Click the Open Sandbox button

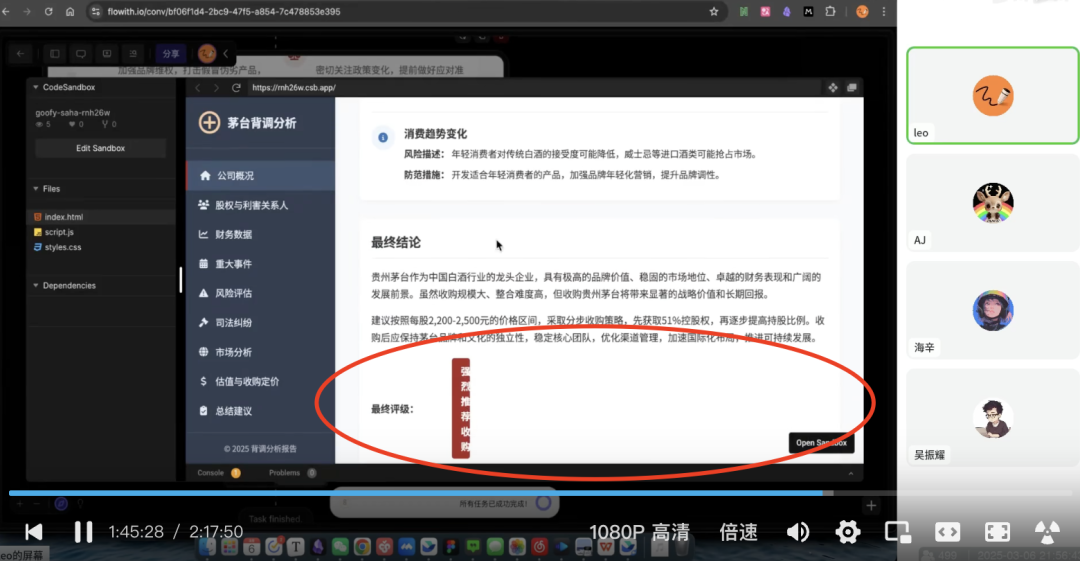(x=821, y=442)
